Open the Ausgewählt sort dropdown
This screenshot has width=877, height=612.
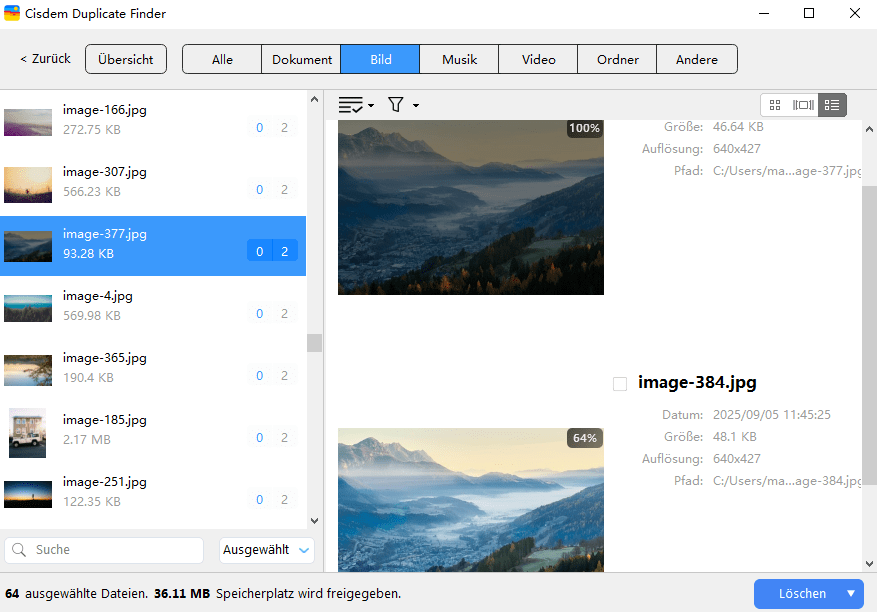(267, 550)
